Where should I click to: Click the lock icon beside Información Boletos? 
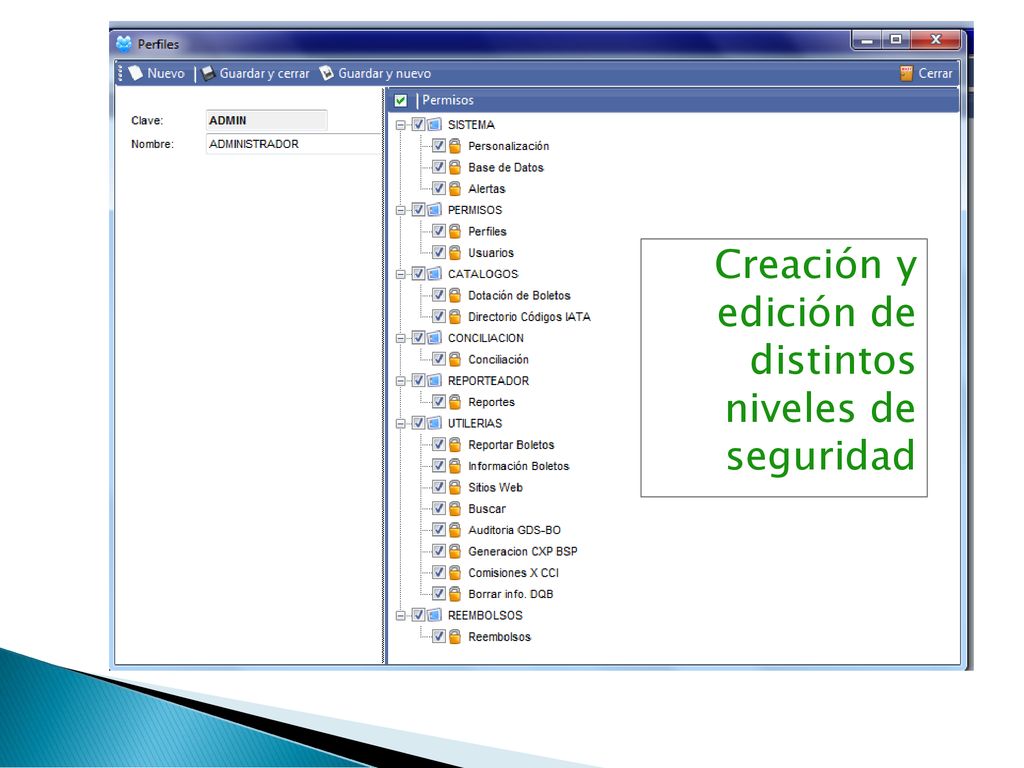point(455,466)
